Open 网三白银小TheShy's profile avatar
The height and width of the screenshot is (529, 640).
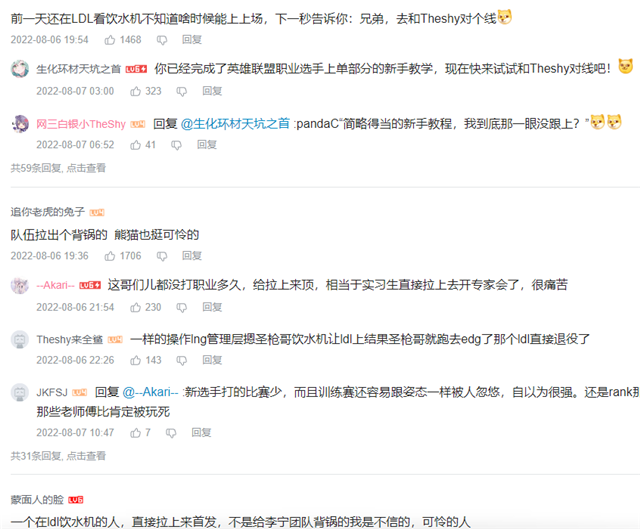[20, 123]
